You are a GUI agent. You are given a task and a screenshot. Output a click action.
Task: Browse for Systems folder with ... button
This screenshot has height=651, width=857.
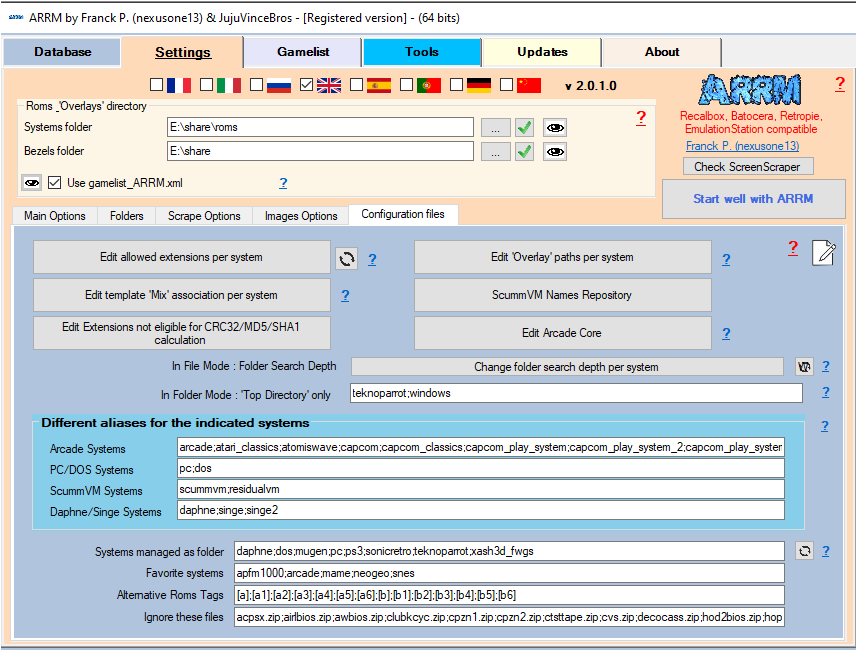495,127
